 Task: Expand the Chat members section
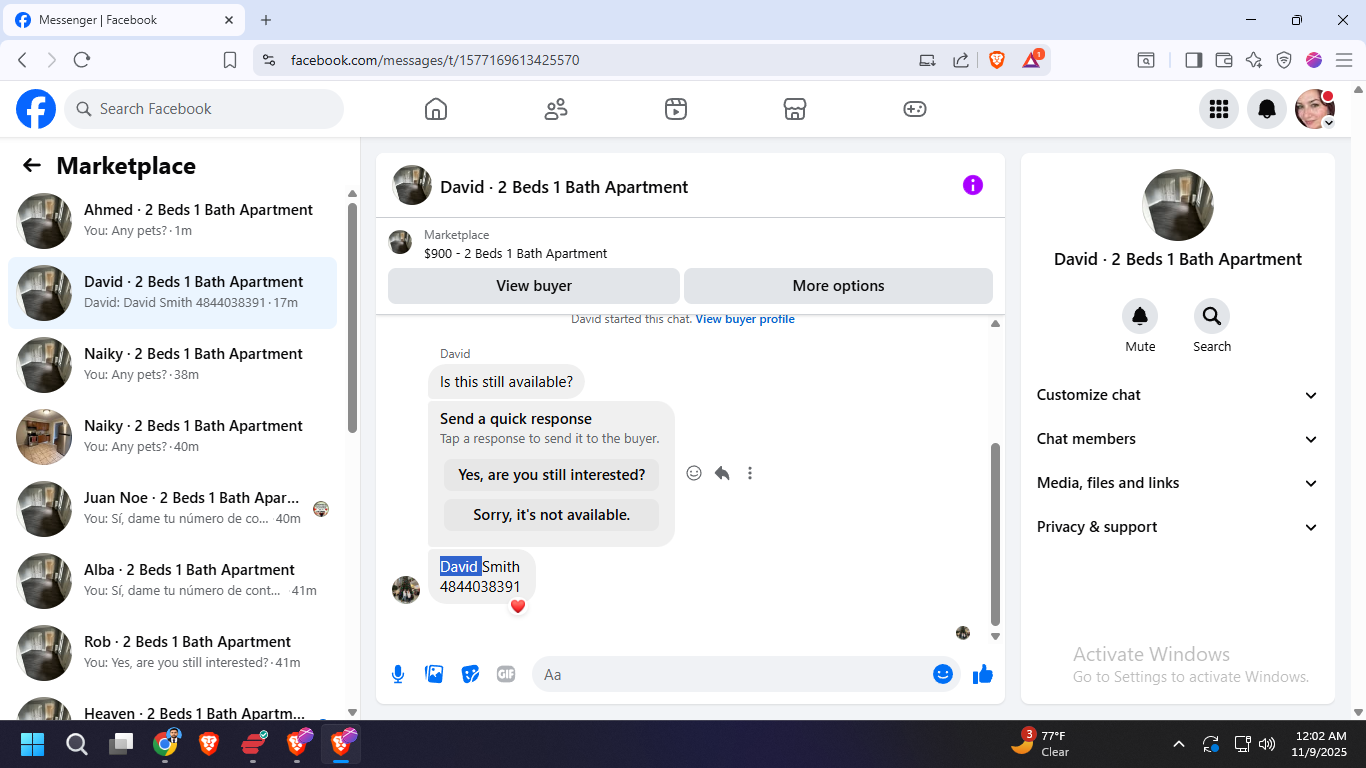coord(1178,439)
